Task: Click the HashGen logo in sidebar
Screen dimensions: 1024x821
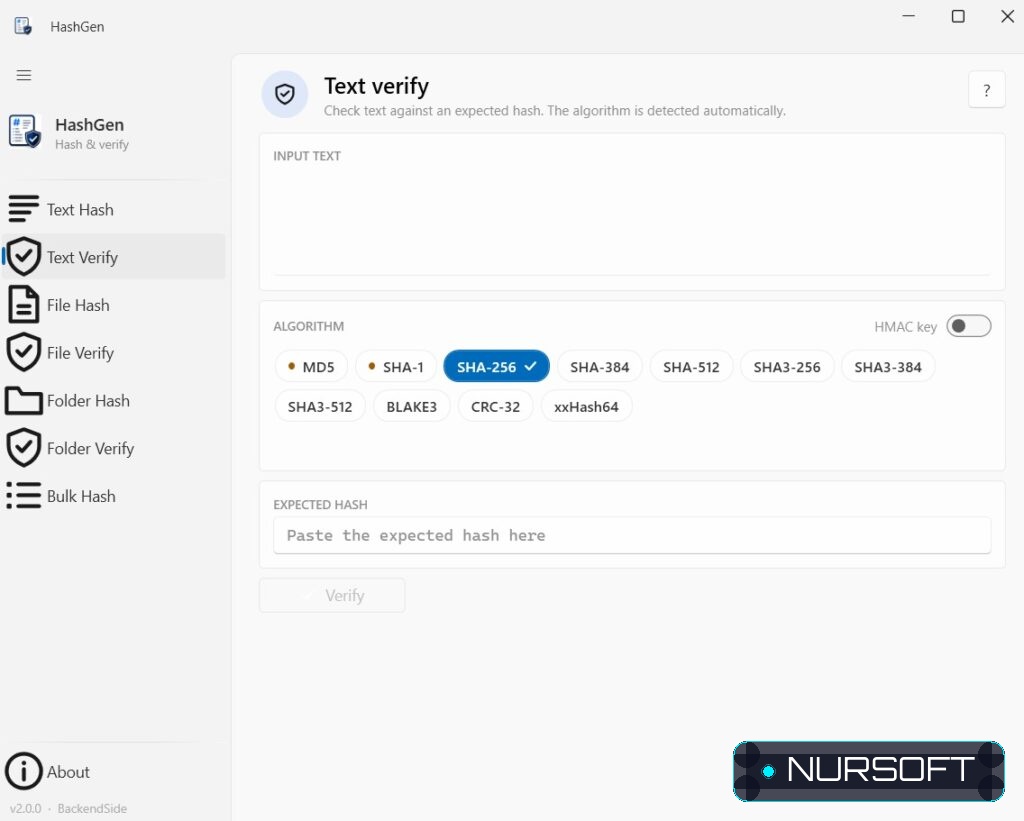Action: point(25,131)
